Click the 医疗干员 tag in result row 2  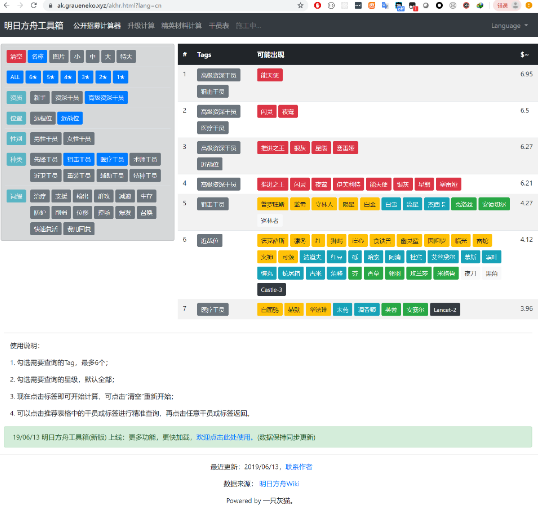coord(213,128)
